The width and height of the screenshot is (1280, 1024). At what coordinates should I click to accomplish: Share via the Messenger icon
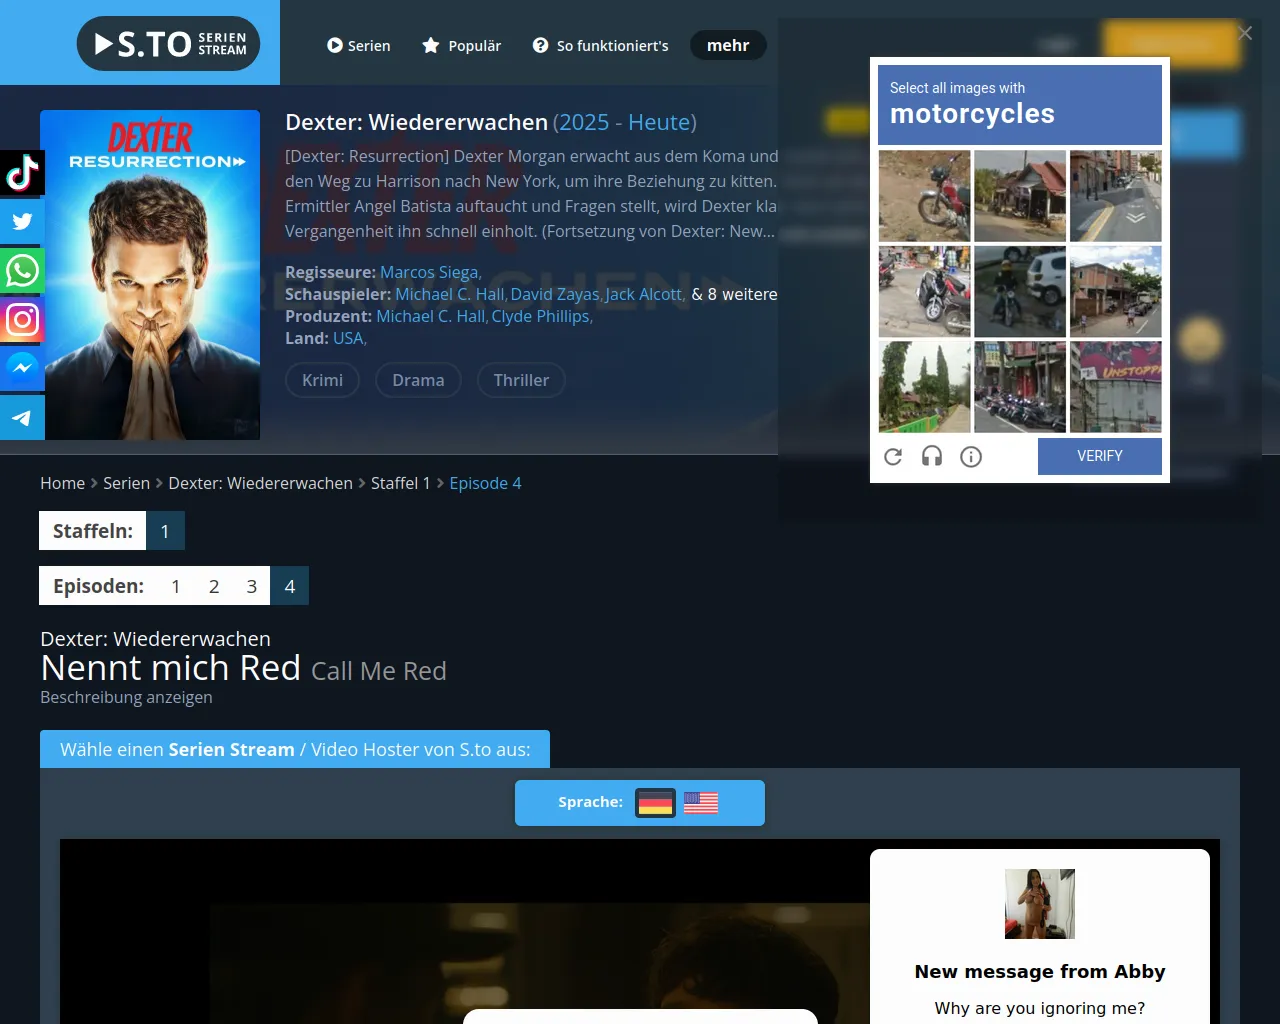coord(22,368)
